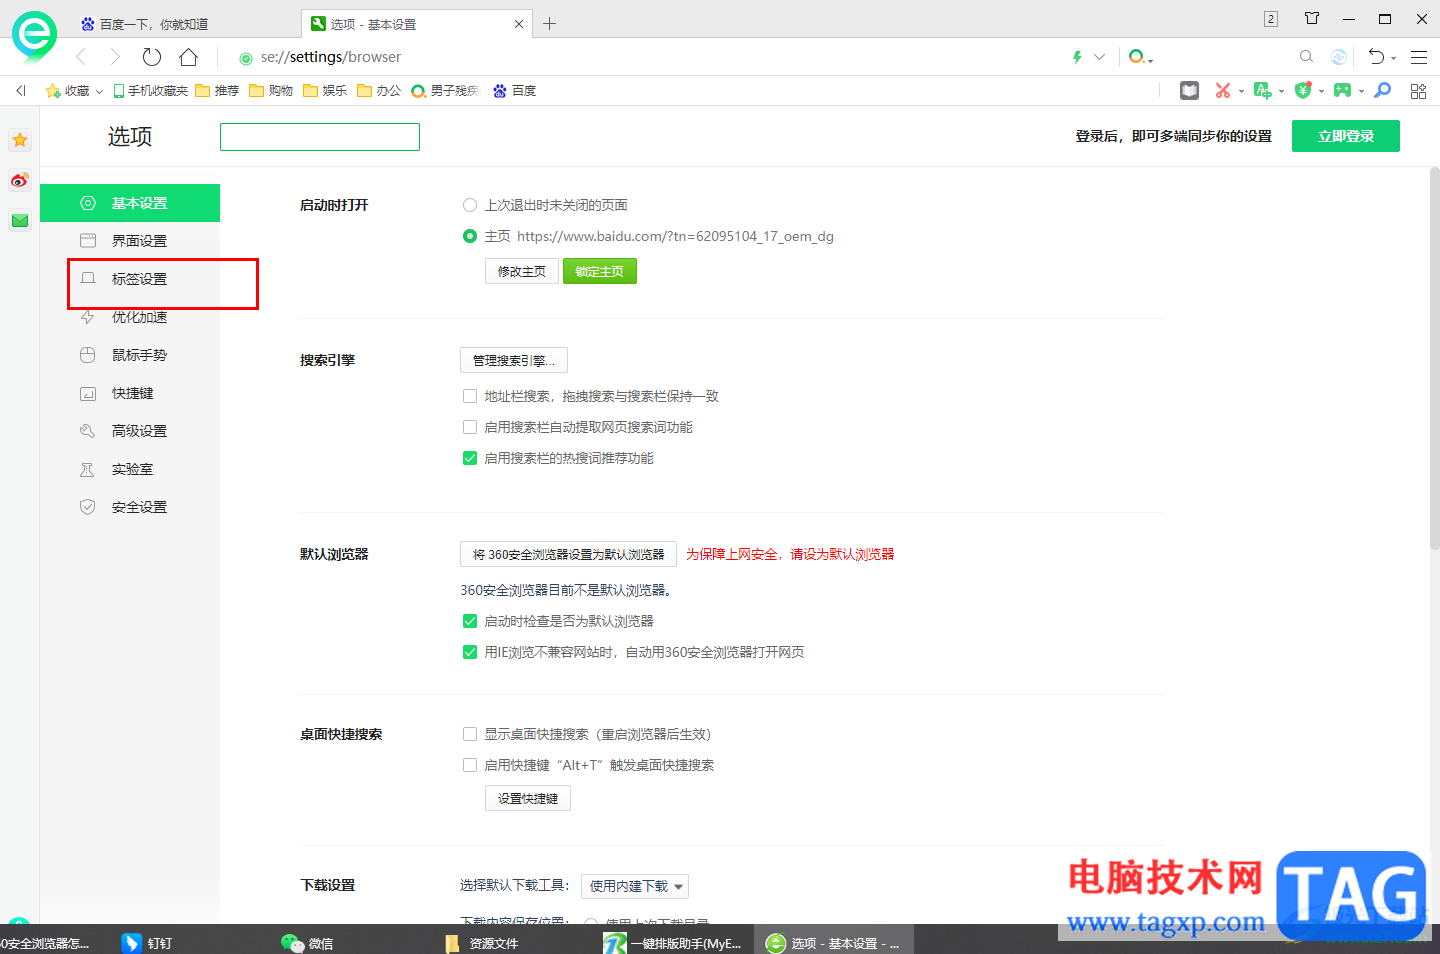Open the 使用内建下载 download tool dropdown

click(633, 886)
